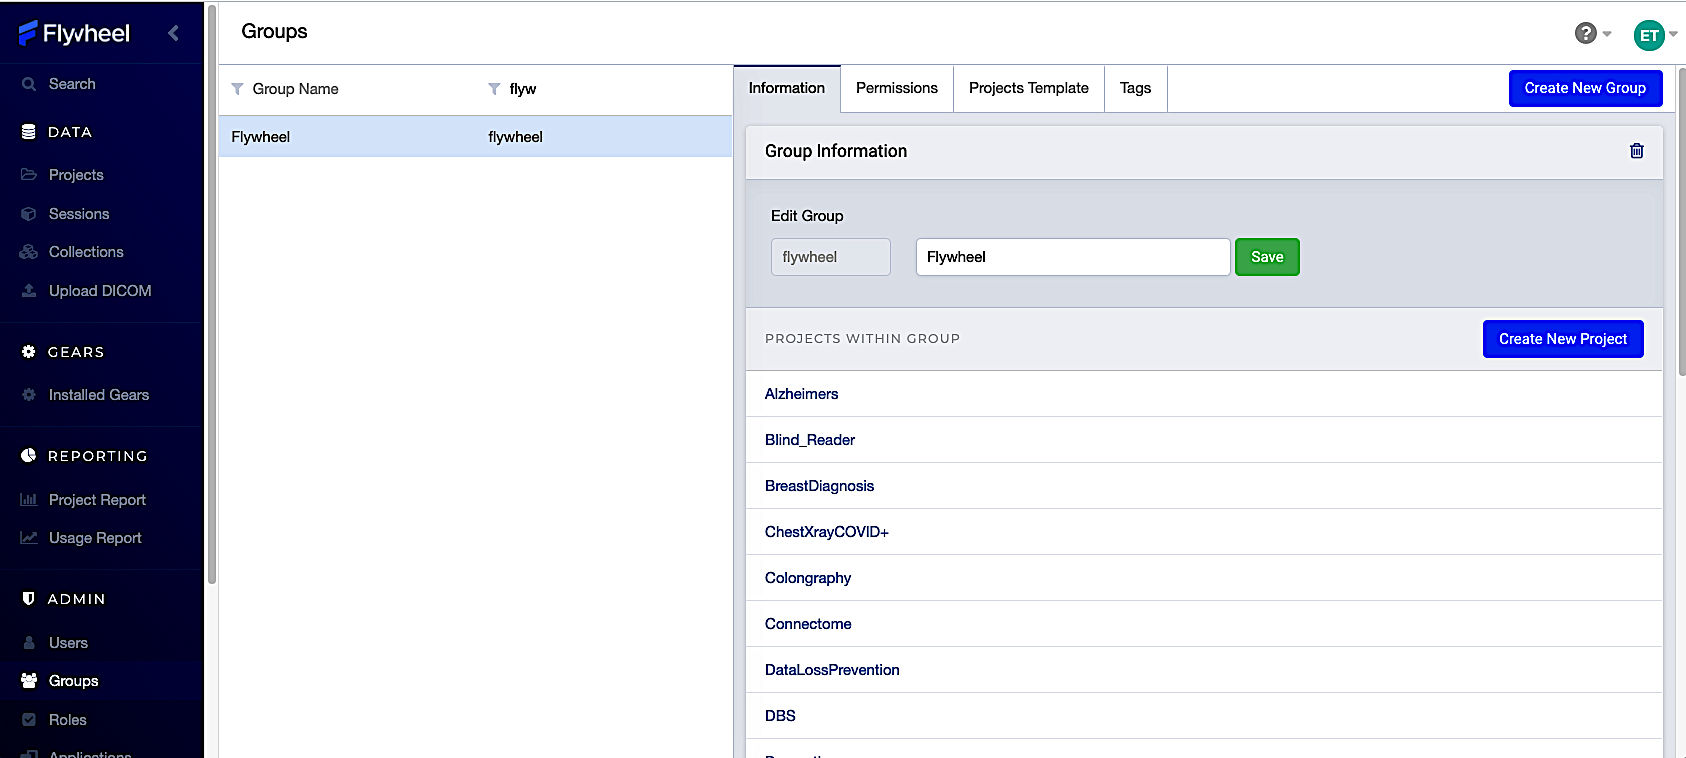This screenshot has width=1686, height=758.
Task: Open the ChestXrayCOVID+ project link
Action: click(x=827, y=532)
